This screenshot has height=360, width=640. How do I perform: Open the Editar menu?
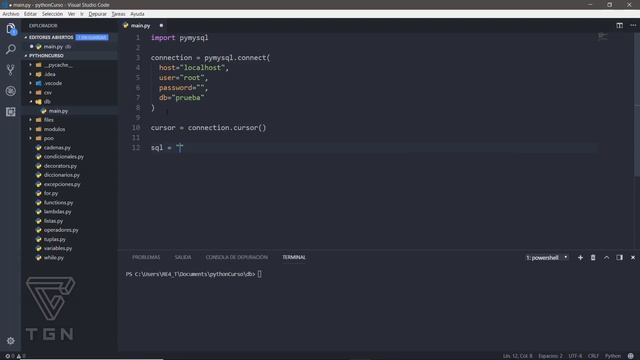(x=30, y=14)
